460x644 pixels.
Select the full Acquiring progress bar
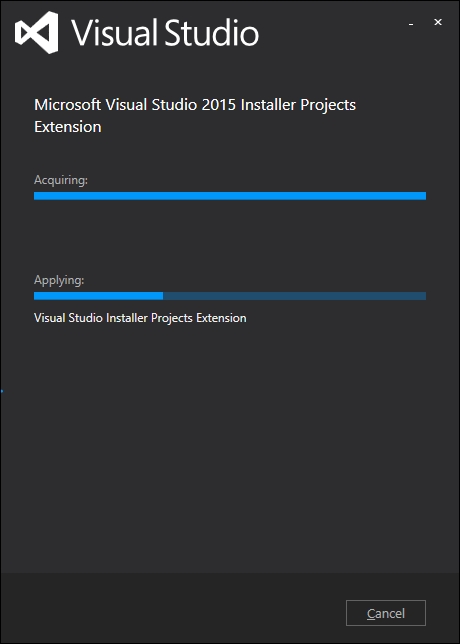click(x=230, y=196)
